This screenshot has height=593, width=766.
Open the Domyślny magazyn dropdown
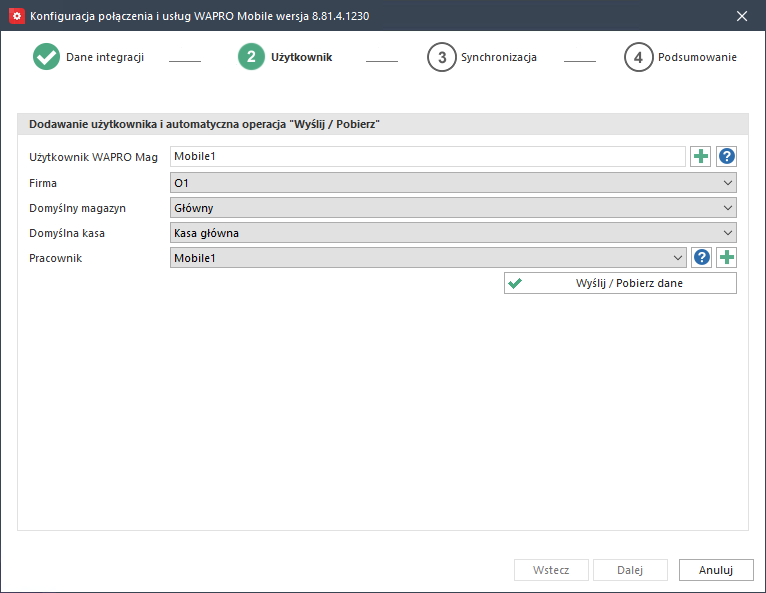tap(453, 208)
